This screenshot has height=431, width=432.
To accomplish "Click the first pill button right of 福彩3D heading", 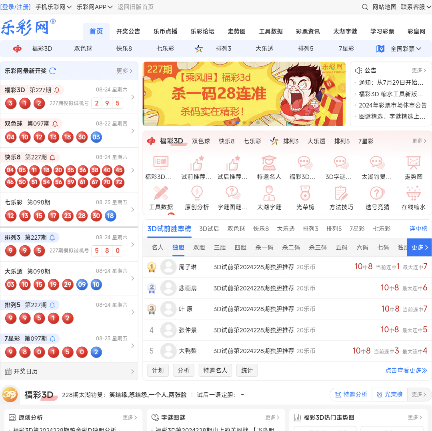I will [x=351, y=395].
